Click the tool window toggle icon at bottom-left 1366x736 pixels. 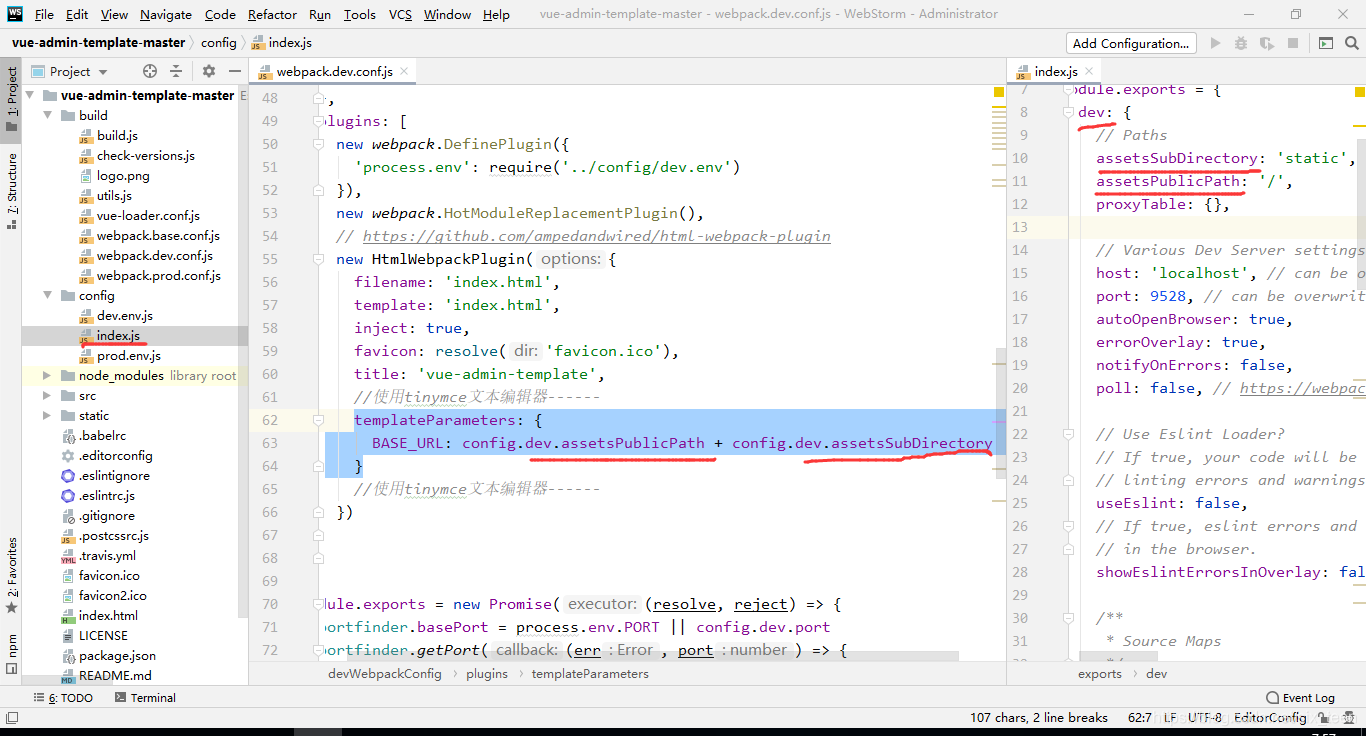[11, 718]
